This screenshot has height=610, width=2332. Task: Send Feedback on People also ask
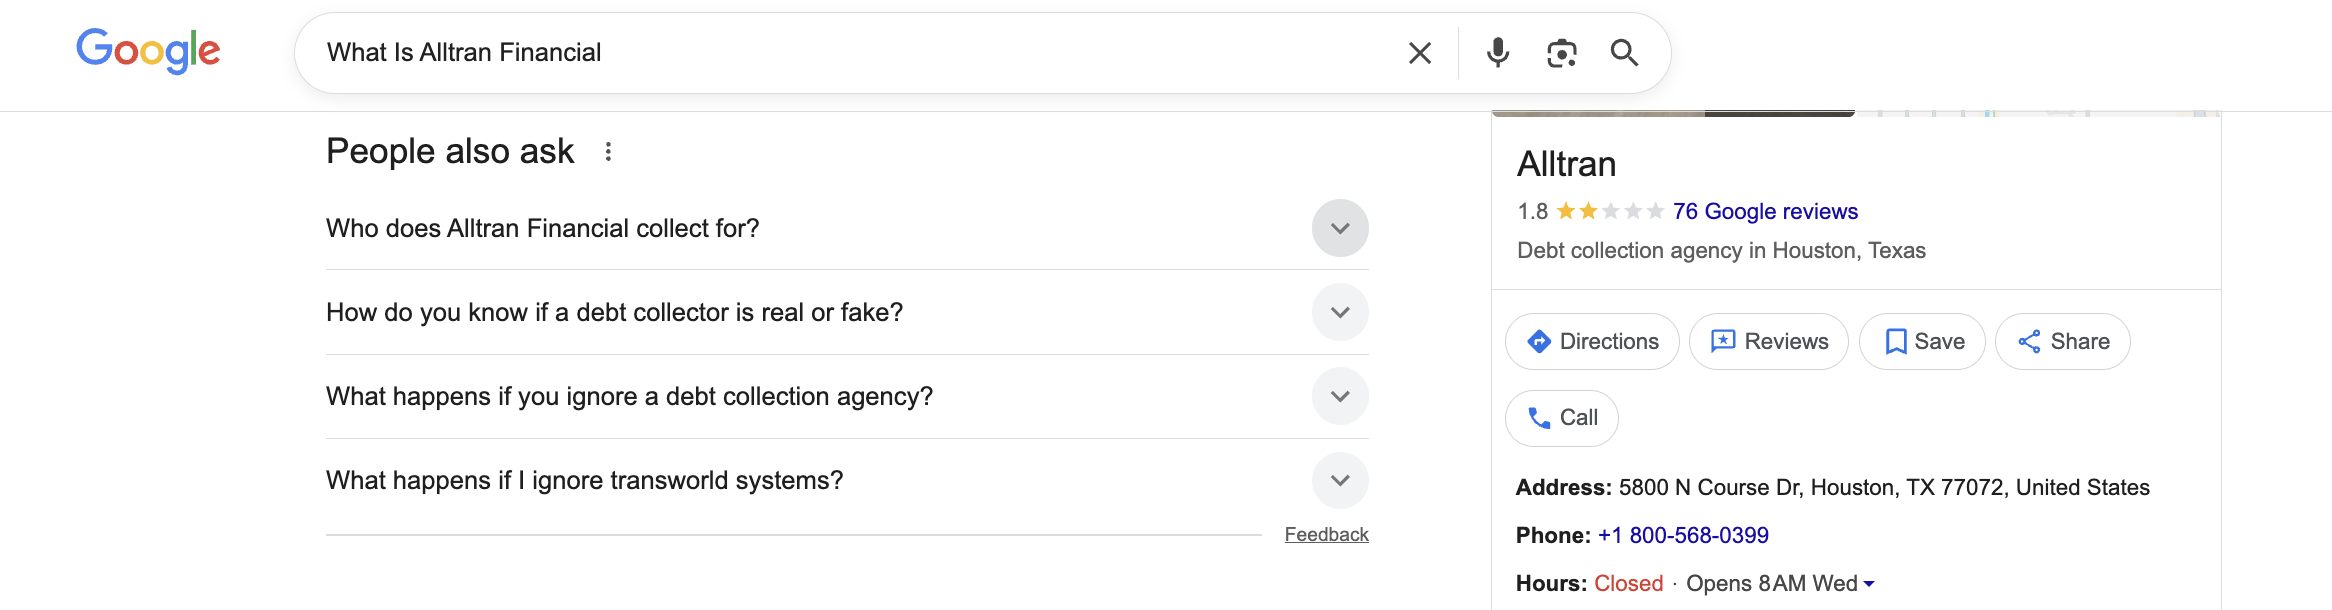pyautogui.click(x=1326, y=535)
